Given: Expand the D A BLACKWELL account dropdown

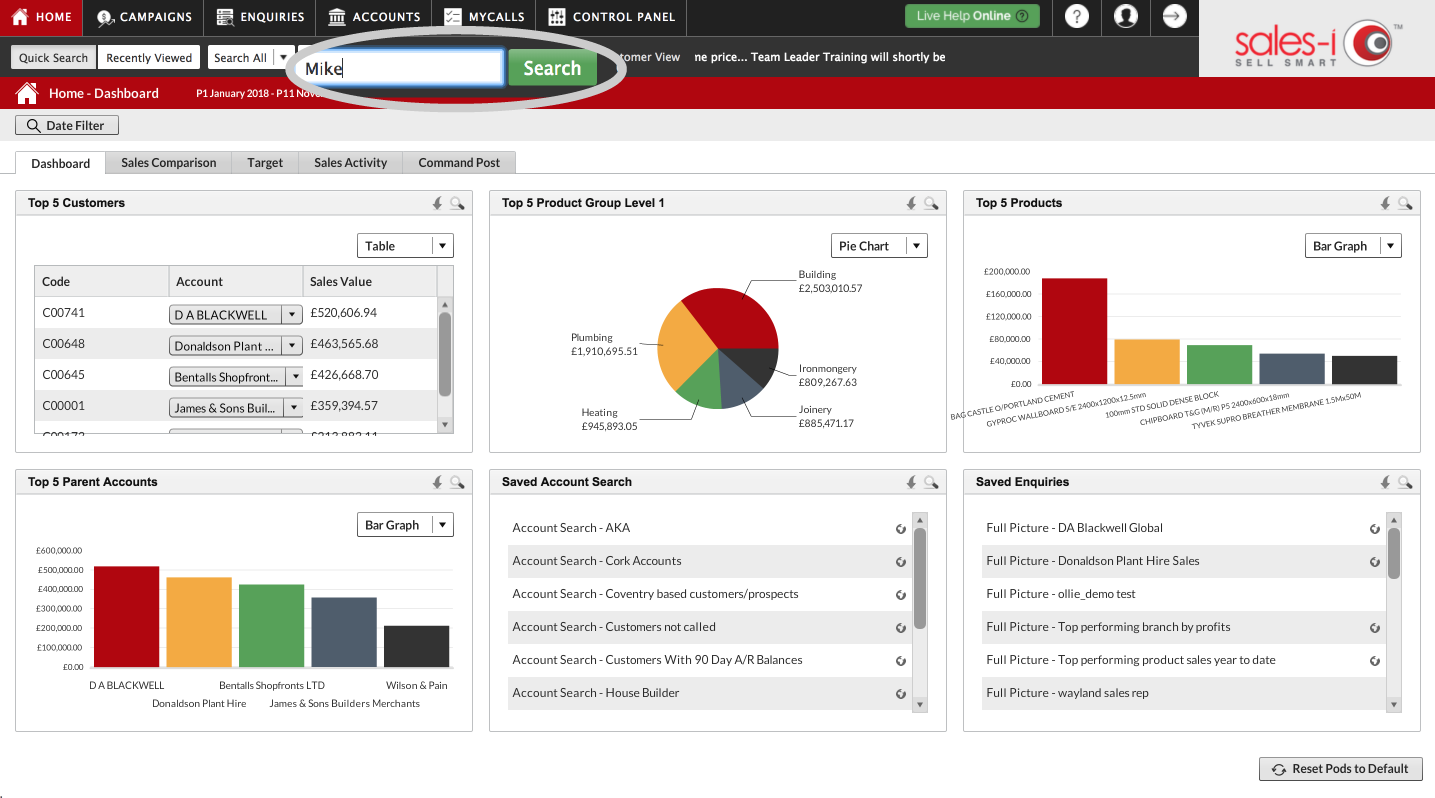Looking at the screenshot, I should tap(292, 314).
